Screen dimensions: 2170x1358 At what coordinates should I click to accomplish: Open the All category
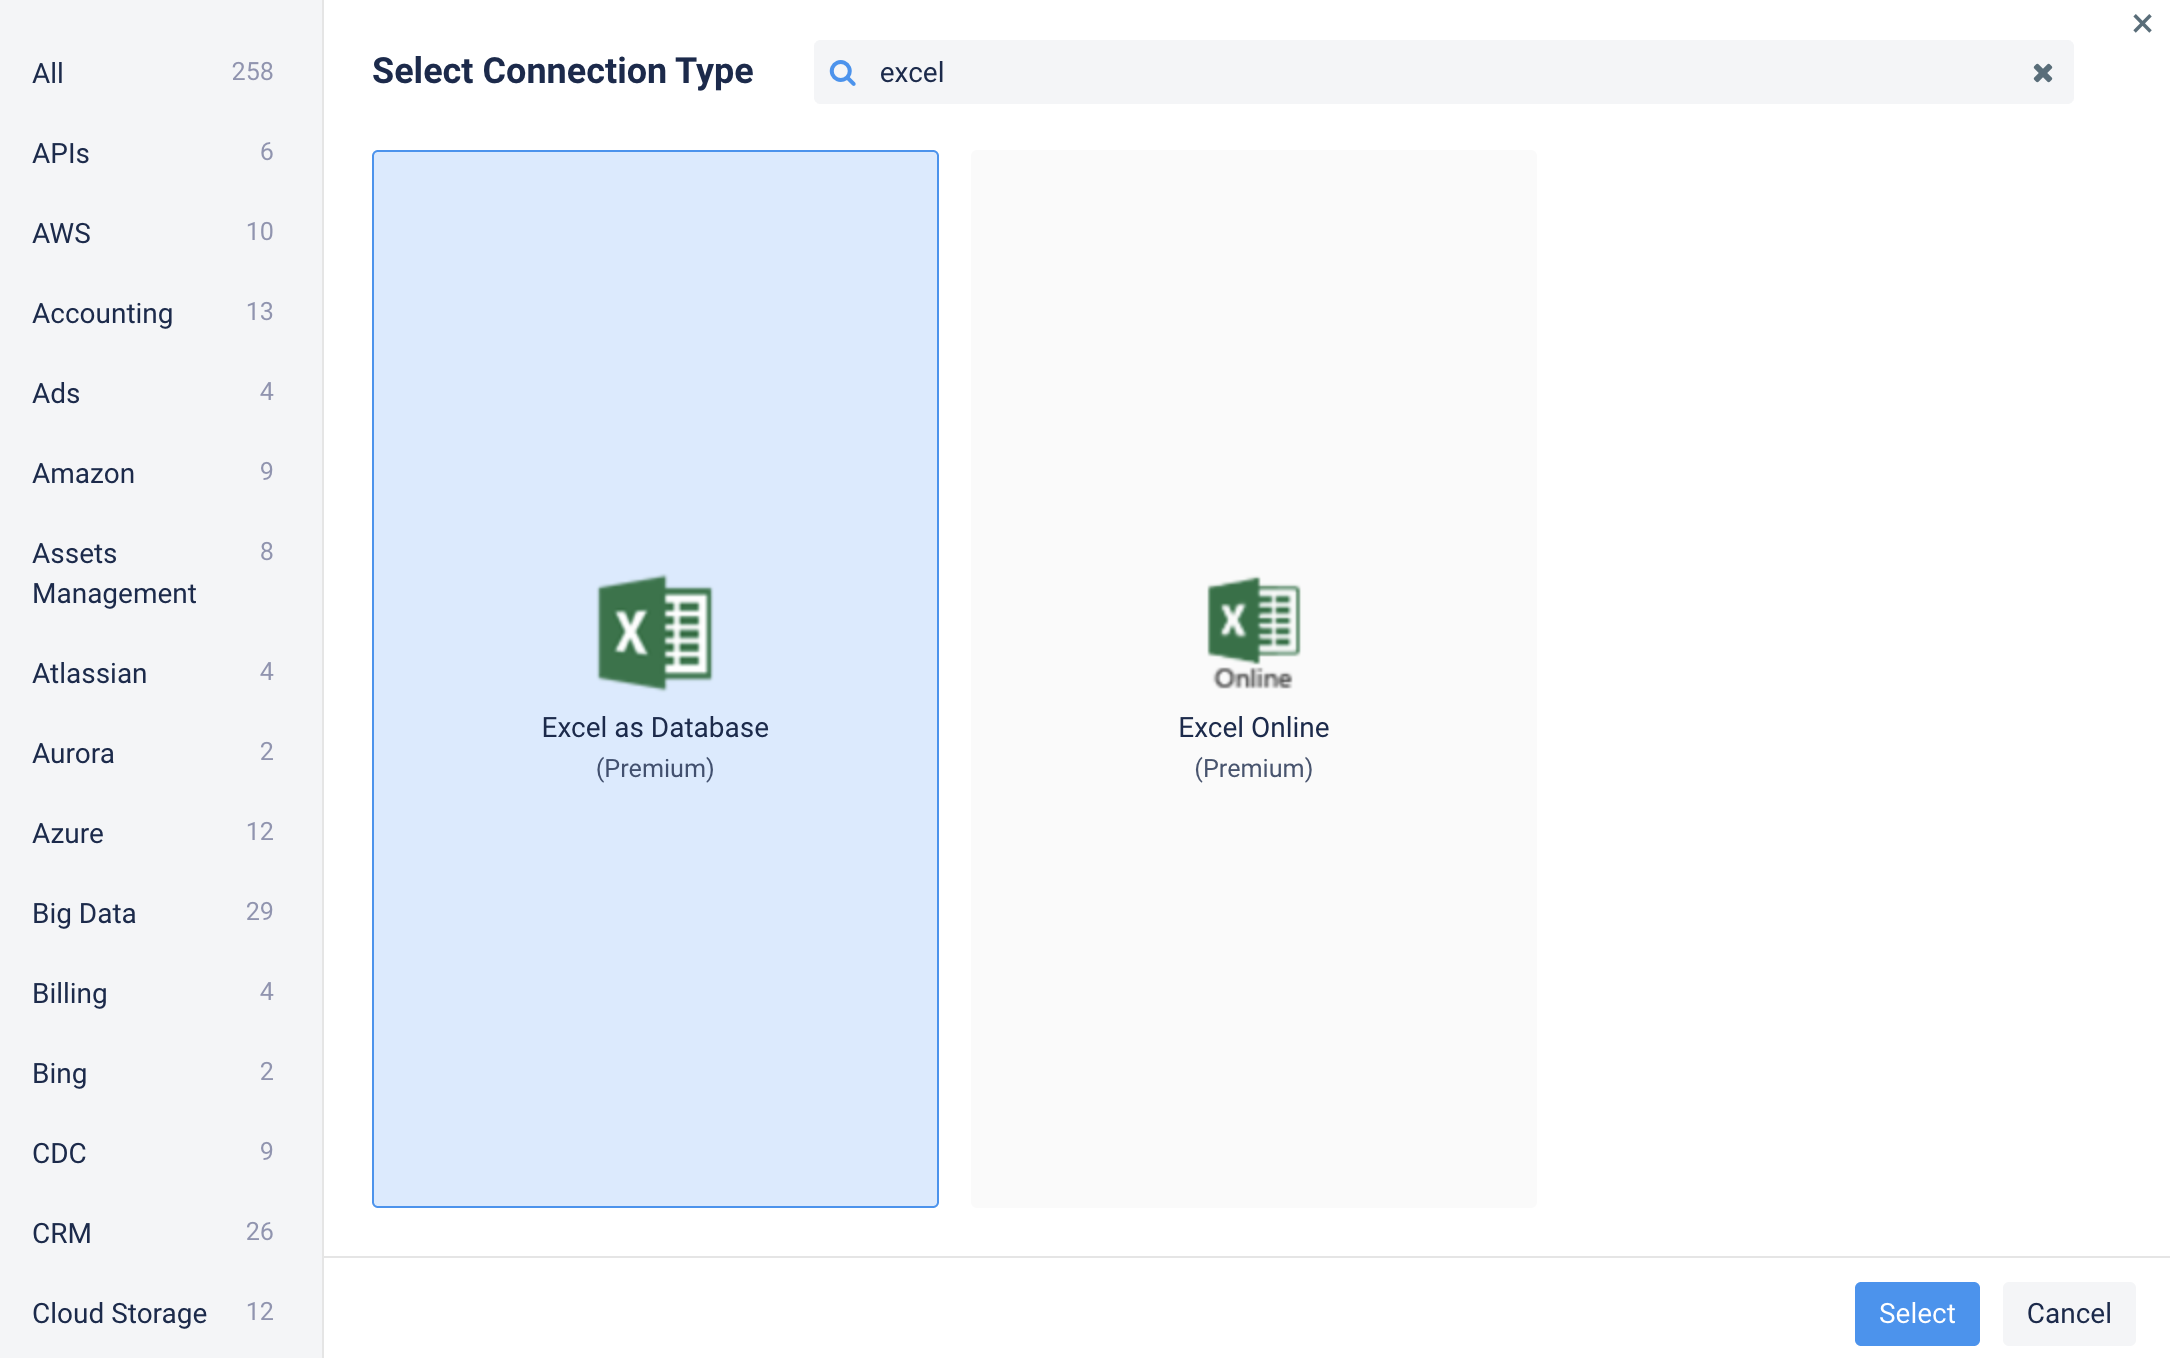point(153,73)
